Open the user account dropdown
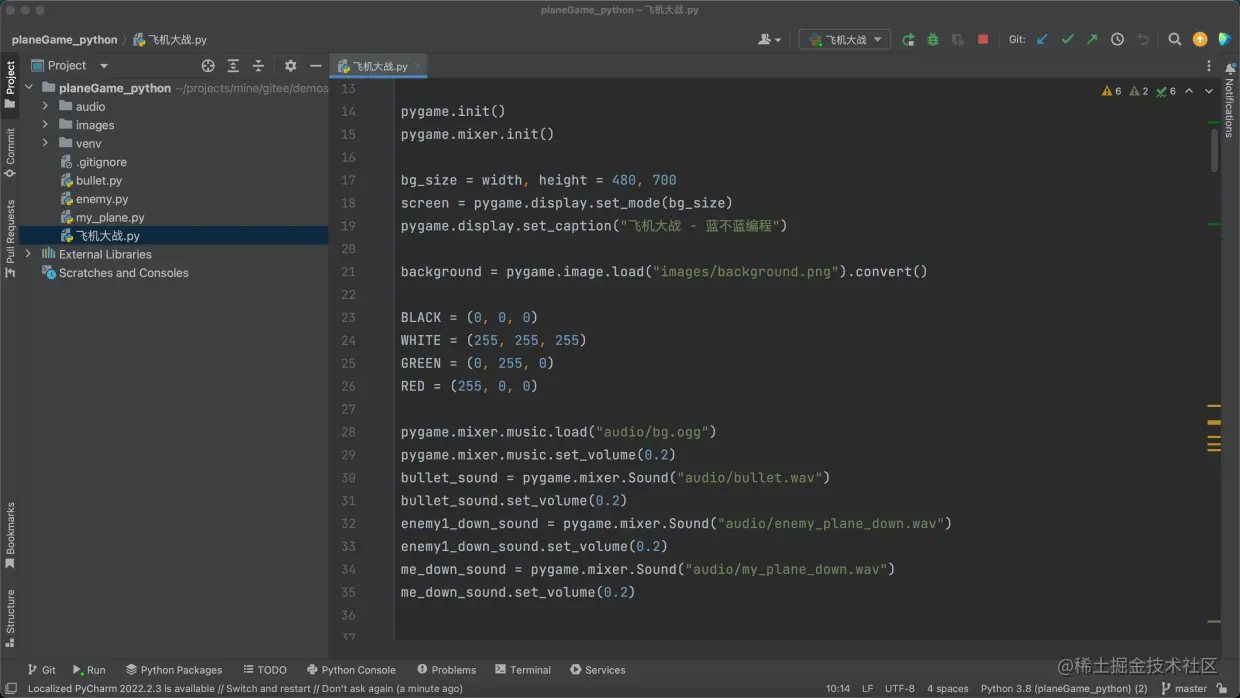The image size is (1240, 698). point(769,40)
